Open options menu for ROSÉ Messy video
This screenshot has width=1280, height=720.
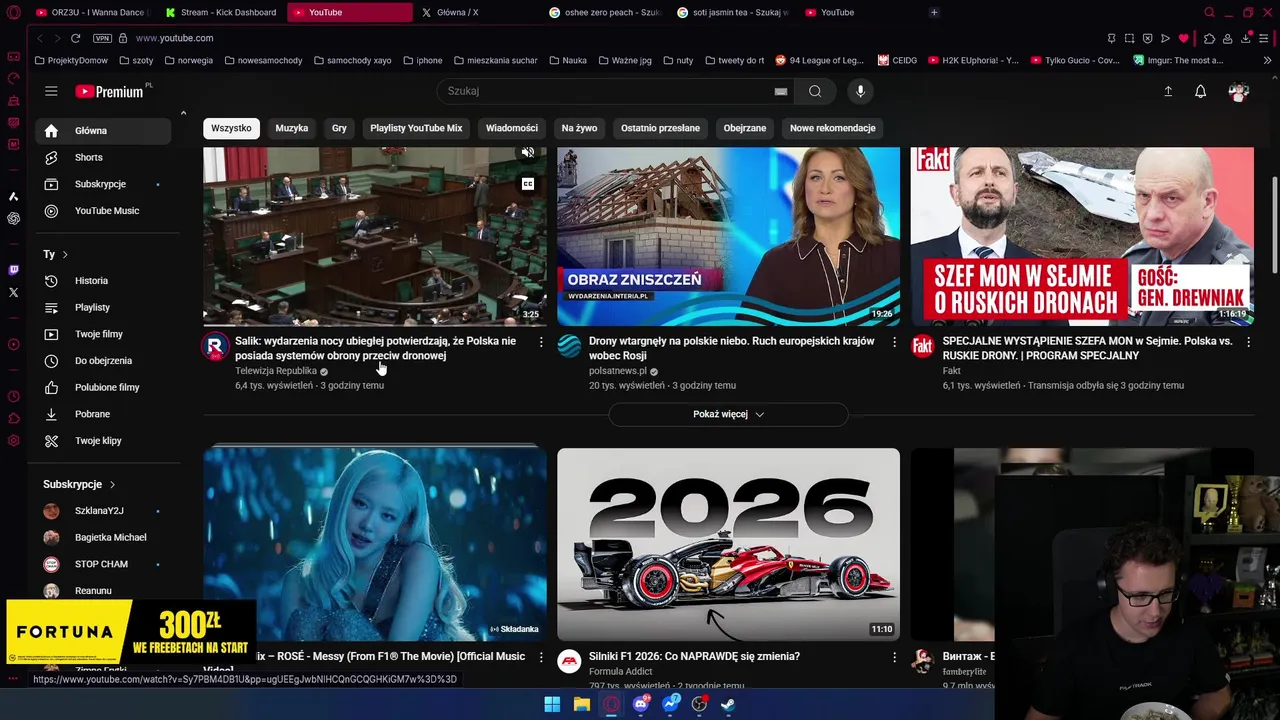click(541, 658)
